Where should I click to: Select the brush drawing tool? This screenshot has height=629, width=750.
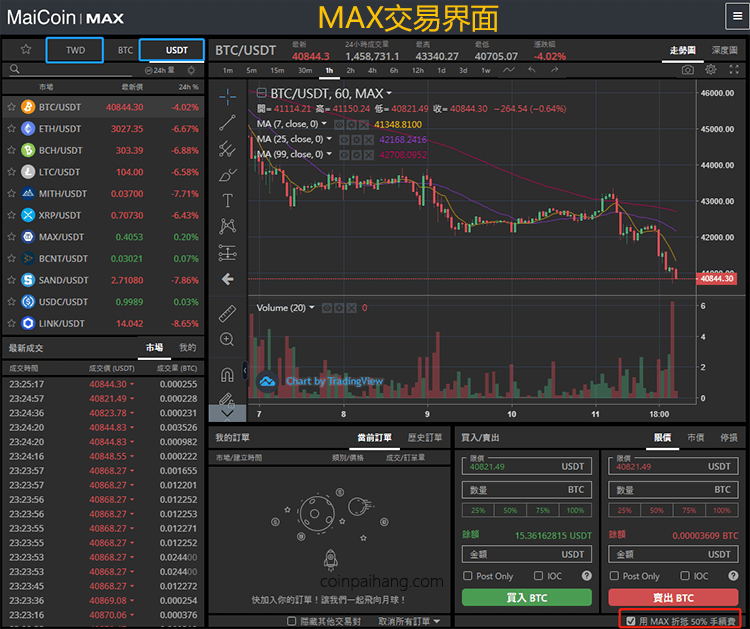pyautogui.click(x=228, y=175)
